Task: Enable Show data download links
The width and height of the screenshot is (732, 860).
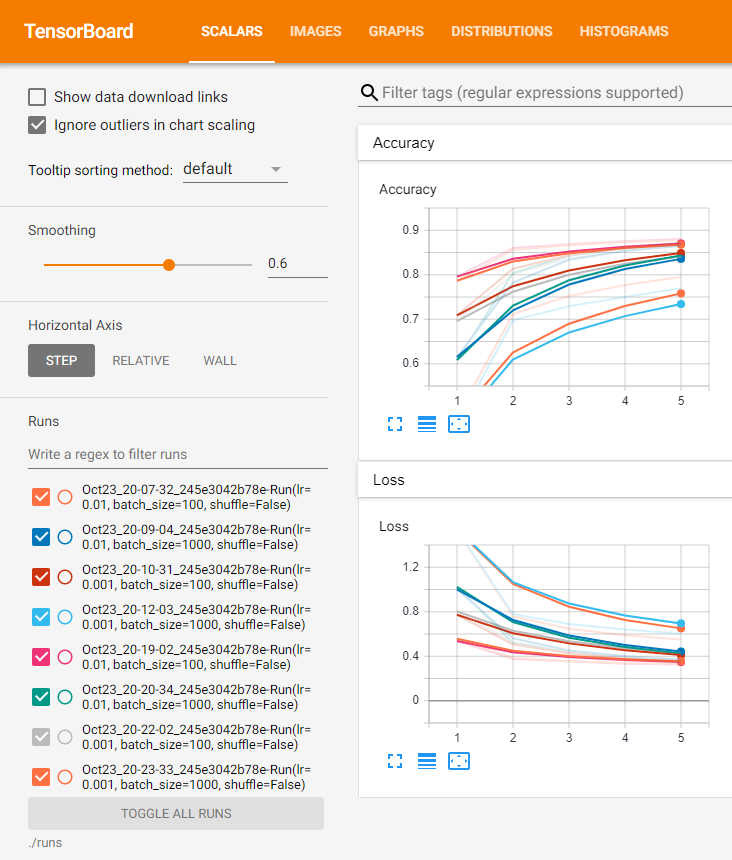Action: 38,97
